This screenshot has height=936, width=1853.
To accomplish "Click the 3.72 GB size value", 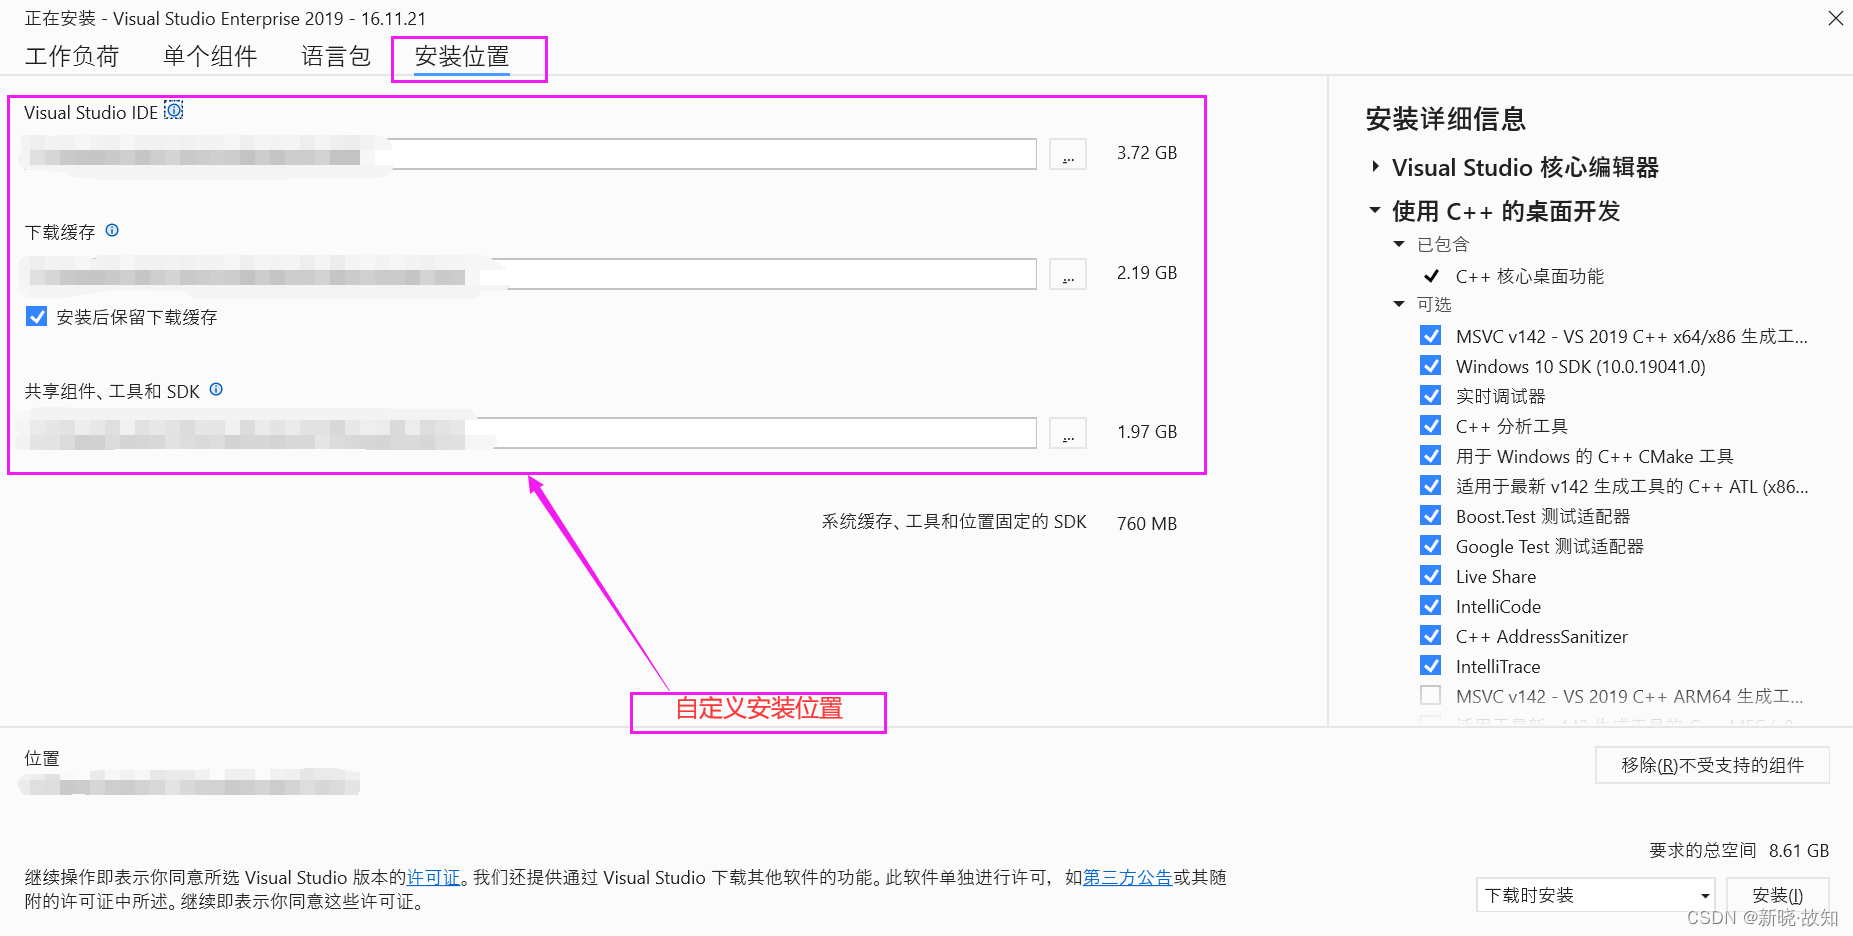I will (x=1147, y=153).
